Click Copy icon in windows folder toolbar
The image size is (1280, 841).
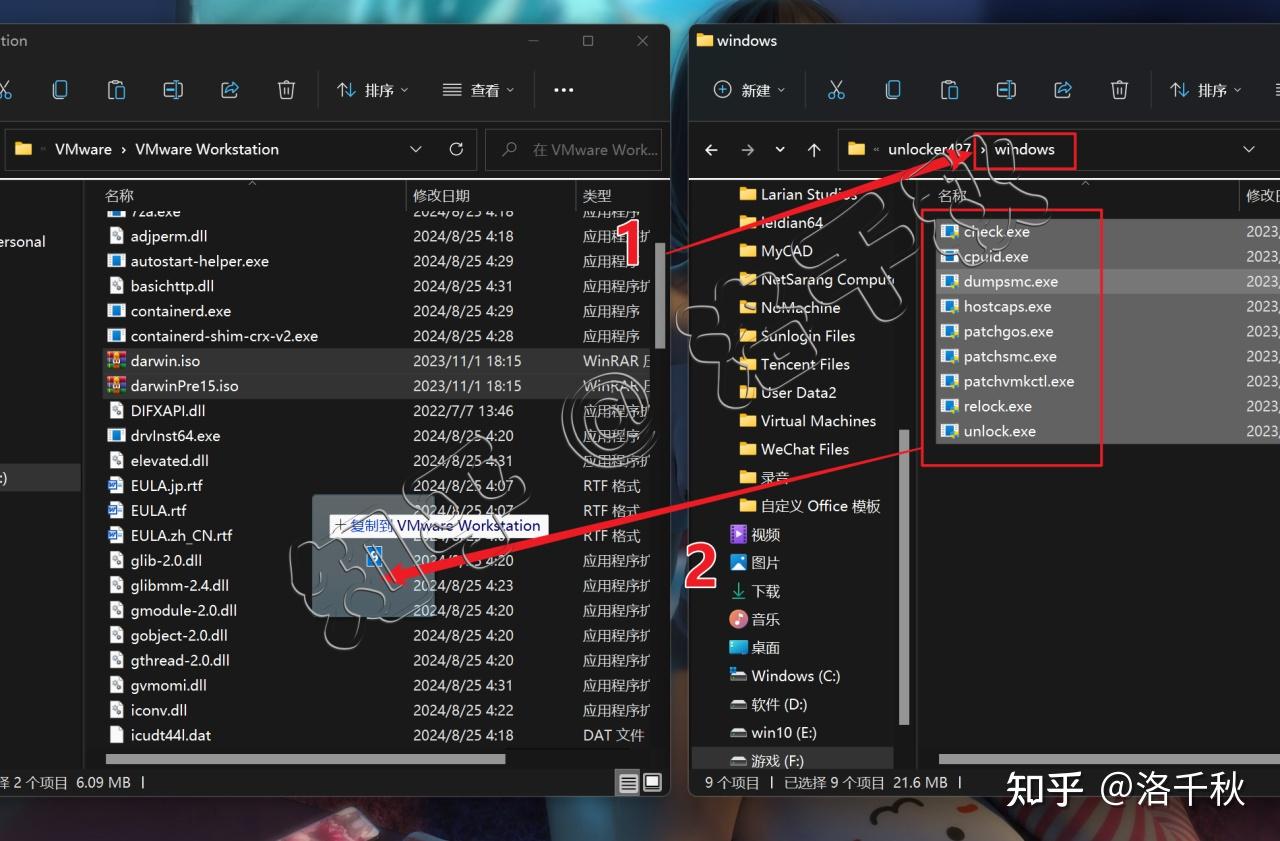(x=893, y=90)
